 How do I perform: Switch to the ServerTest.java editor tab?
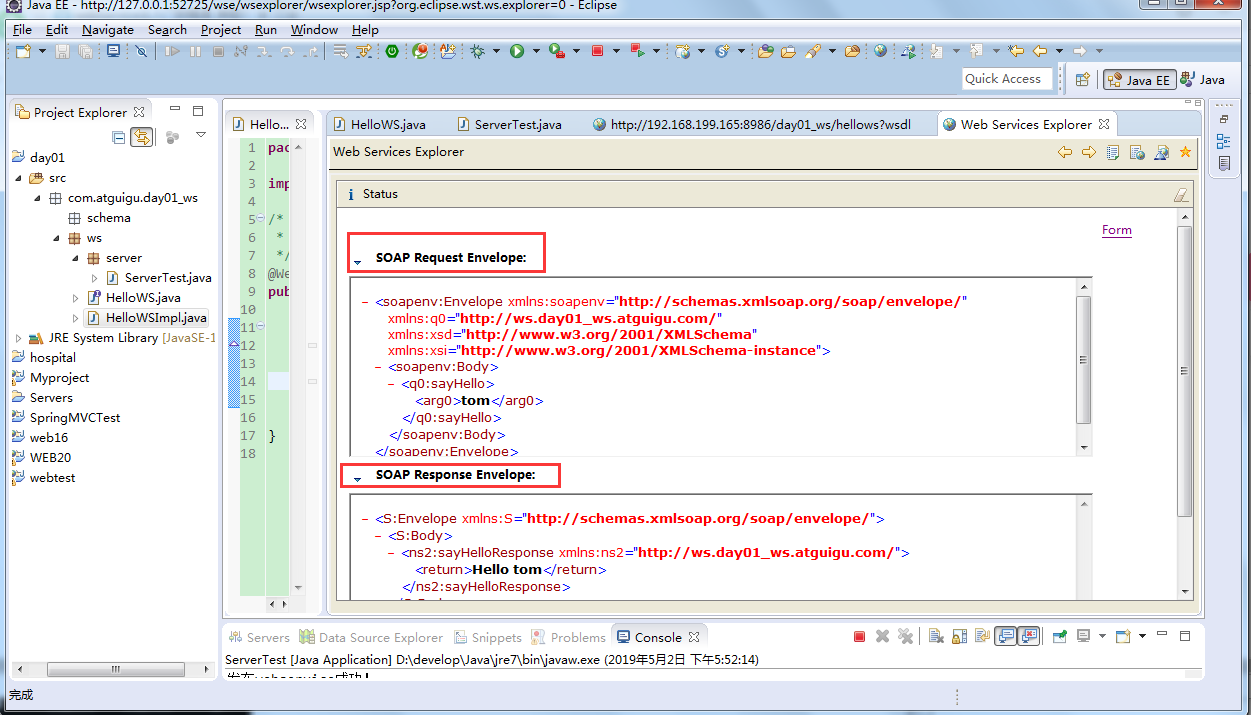[x=510, y=124]
